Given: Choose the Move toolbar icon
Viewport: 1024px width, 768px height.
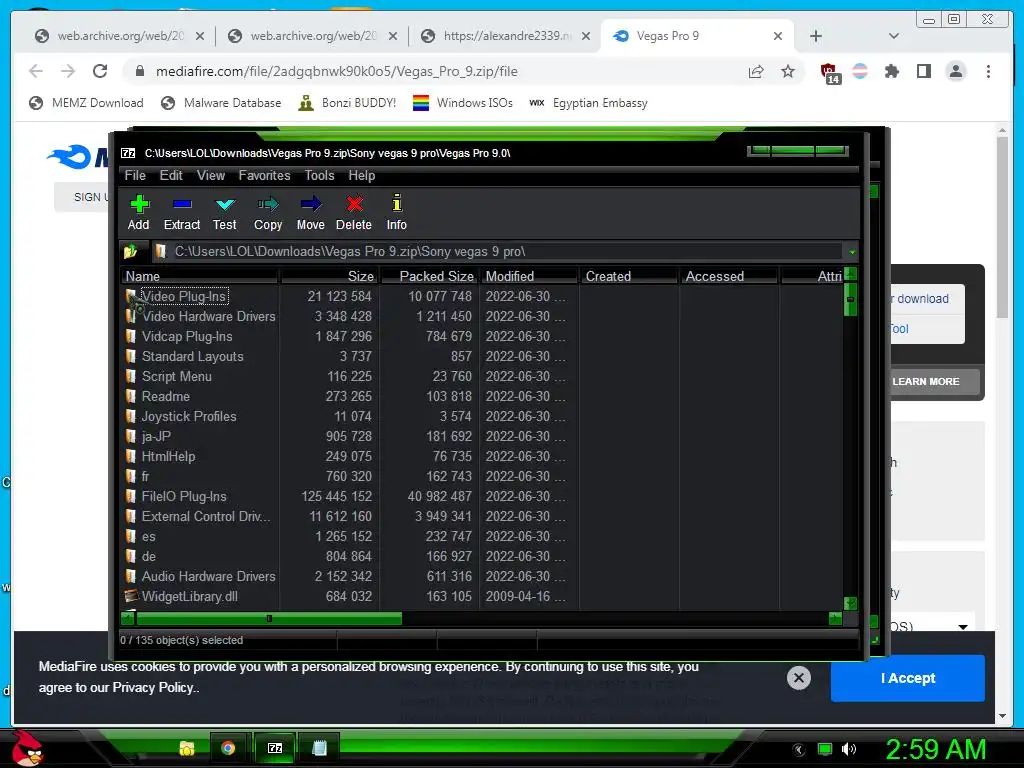Looking at the screenshot, I should [310, 213].
